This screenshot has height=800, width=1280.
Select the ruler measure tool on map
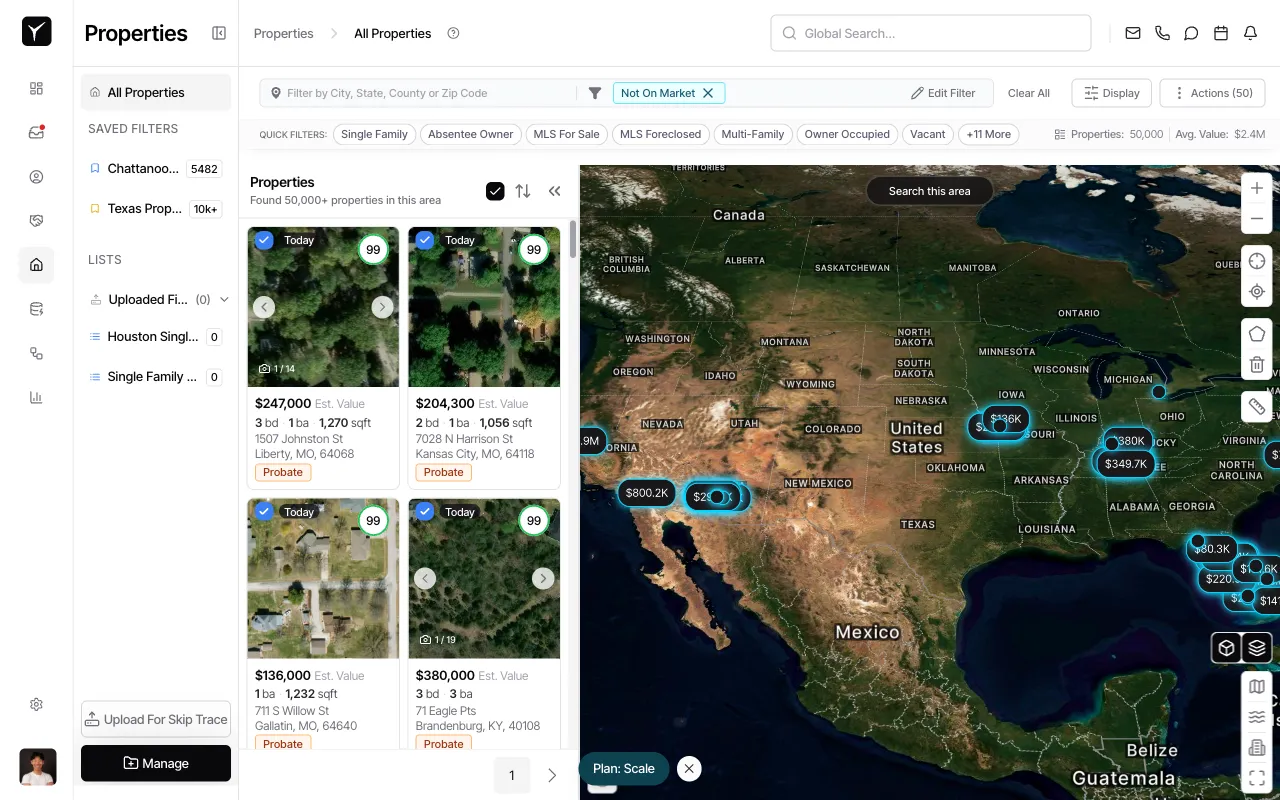(1257, 406)
